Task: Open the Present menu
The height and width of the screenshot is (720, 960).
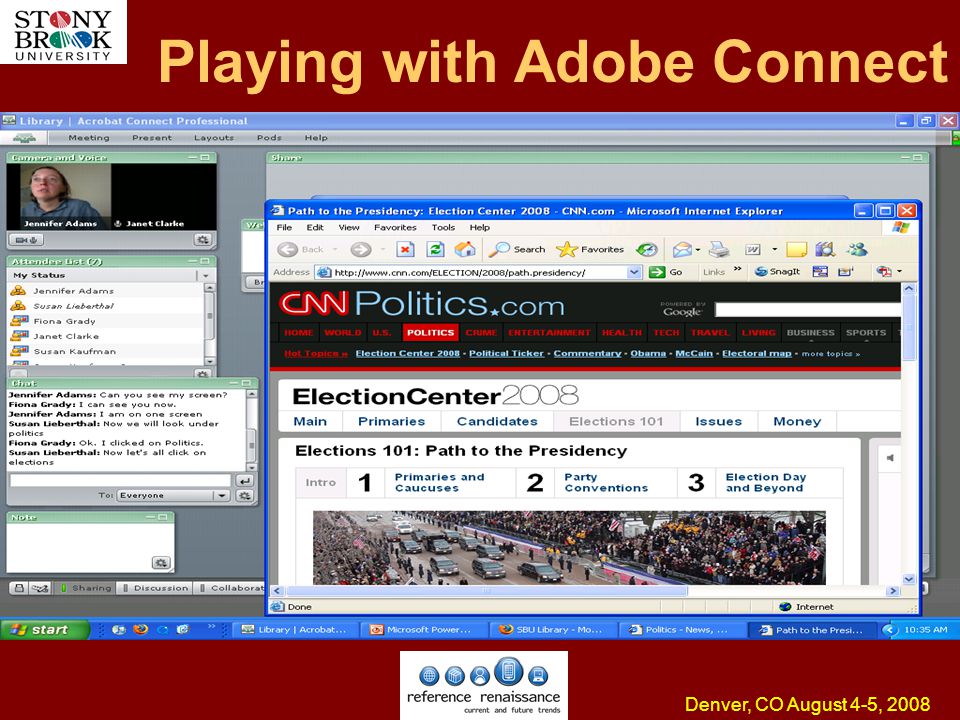Action: [x=152, y=138]
